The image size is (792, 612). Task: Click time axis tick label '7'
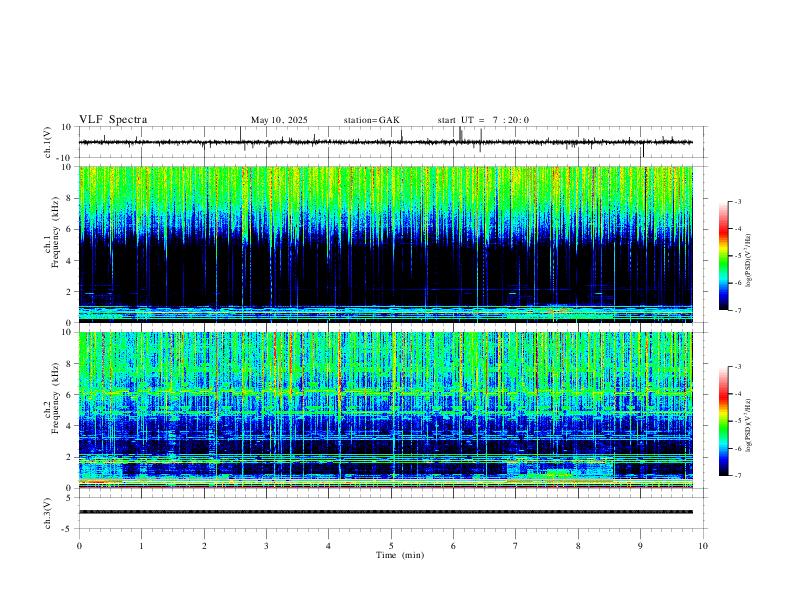click(516, 546)
